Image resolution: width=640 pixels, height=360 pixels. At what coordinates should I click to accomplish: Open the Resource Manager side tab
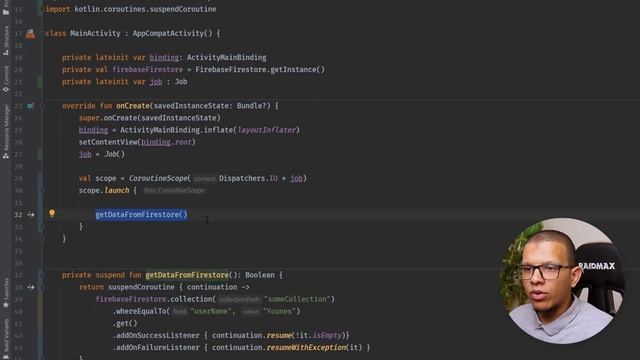pos(6,131)
